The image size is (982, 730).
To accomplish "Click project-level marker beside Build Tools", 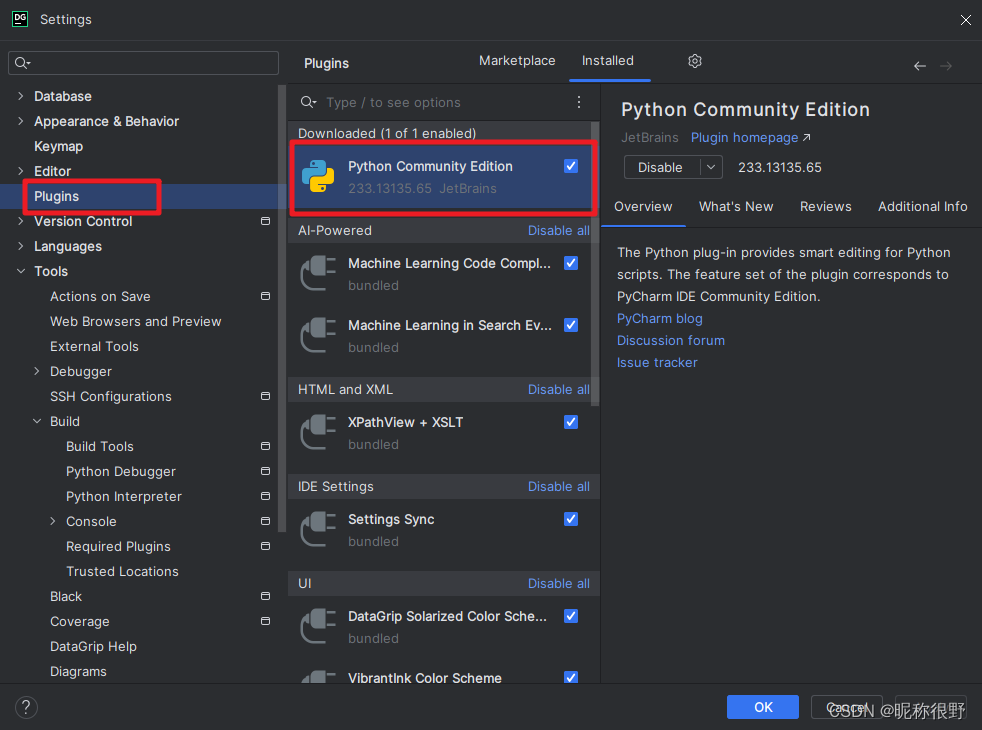I will pyautogui.click(x=266, y=446).
